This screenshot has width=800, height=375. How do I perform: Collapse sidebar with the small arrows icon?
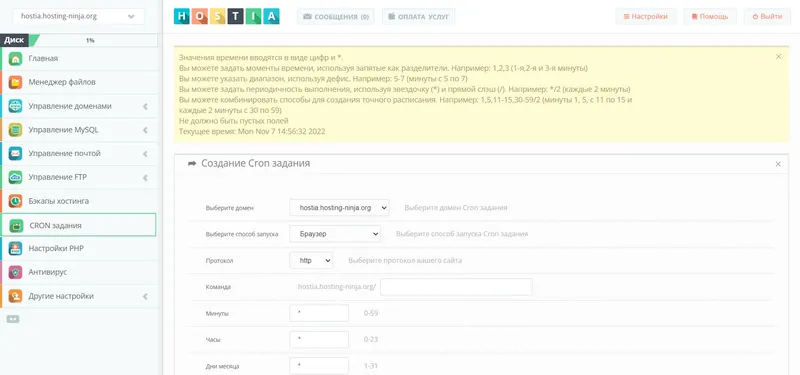point(13,319)
